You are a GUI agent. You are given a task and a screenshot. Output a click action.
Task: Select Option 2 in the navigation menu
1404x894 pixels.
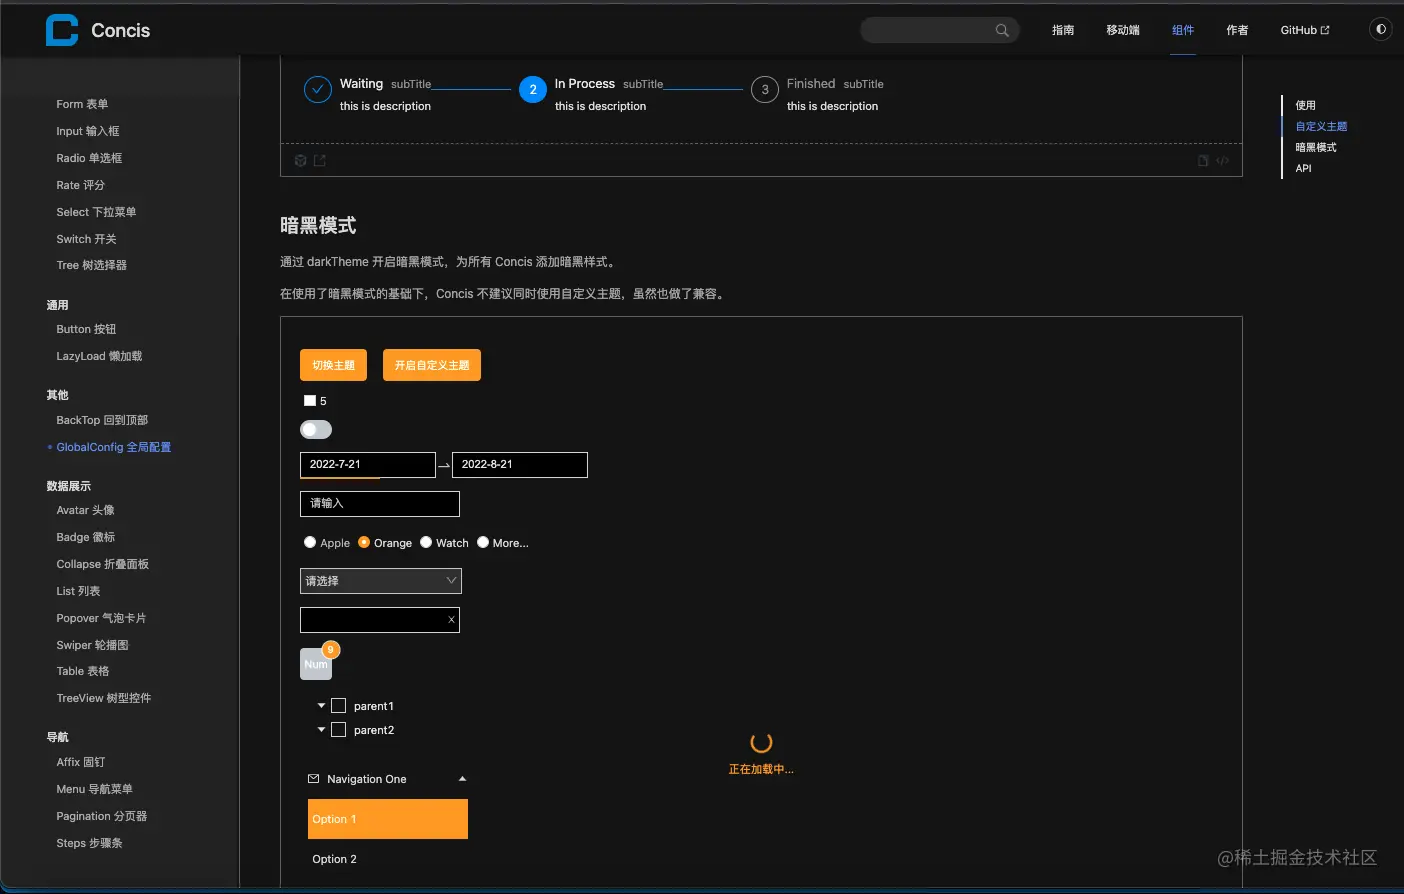388,859
